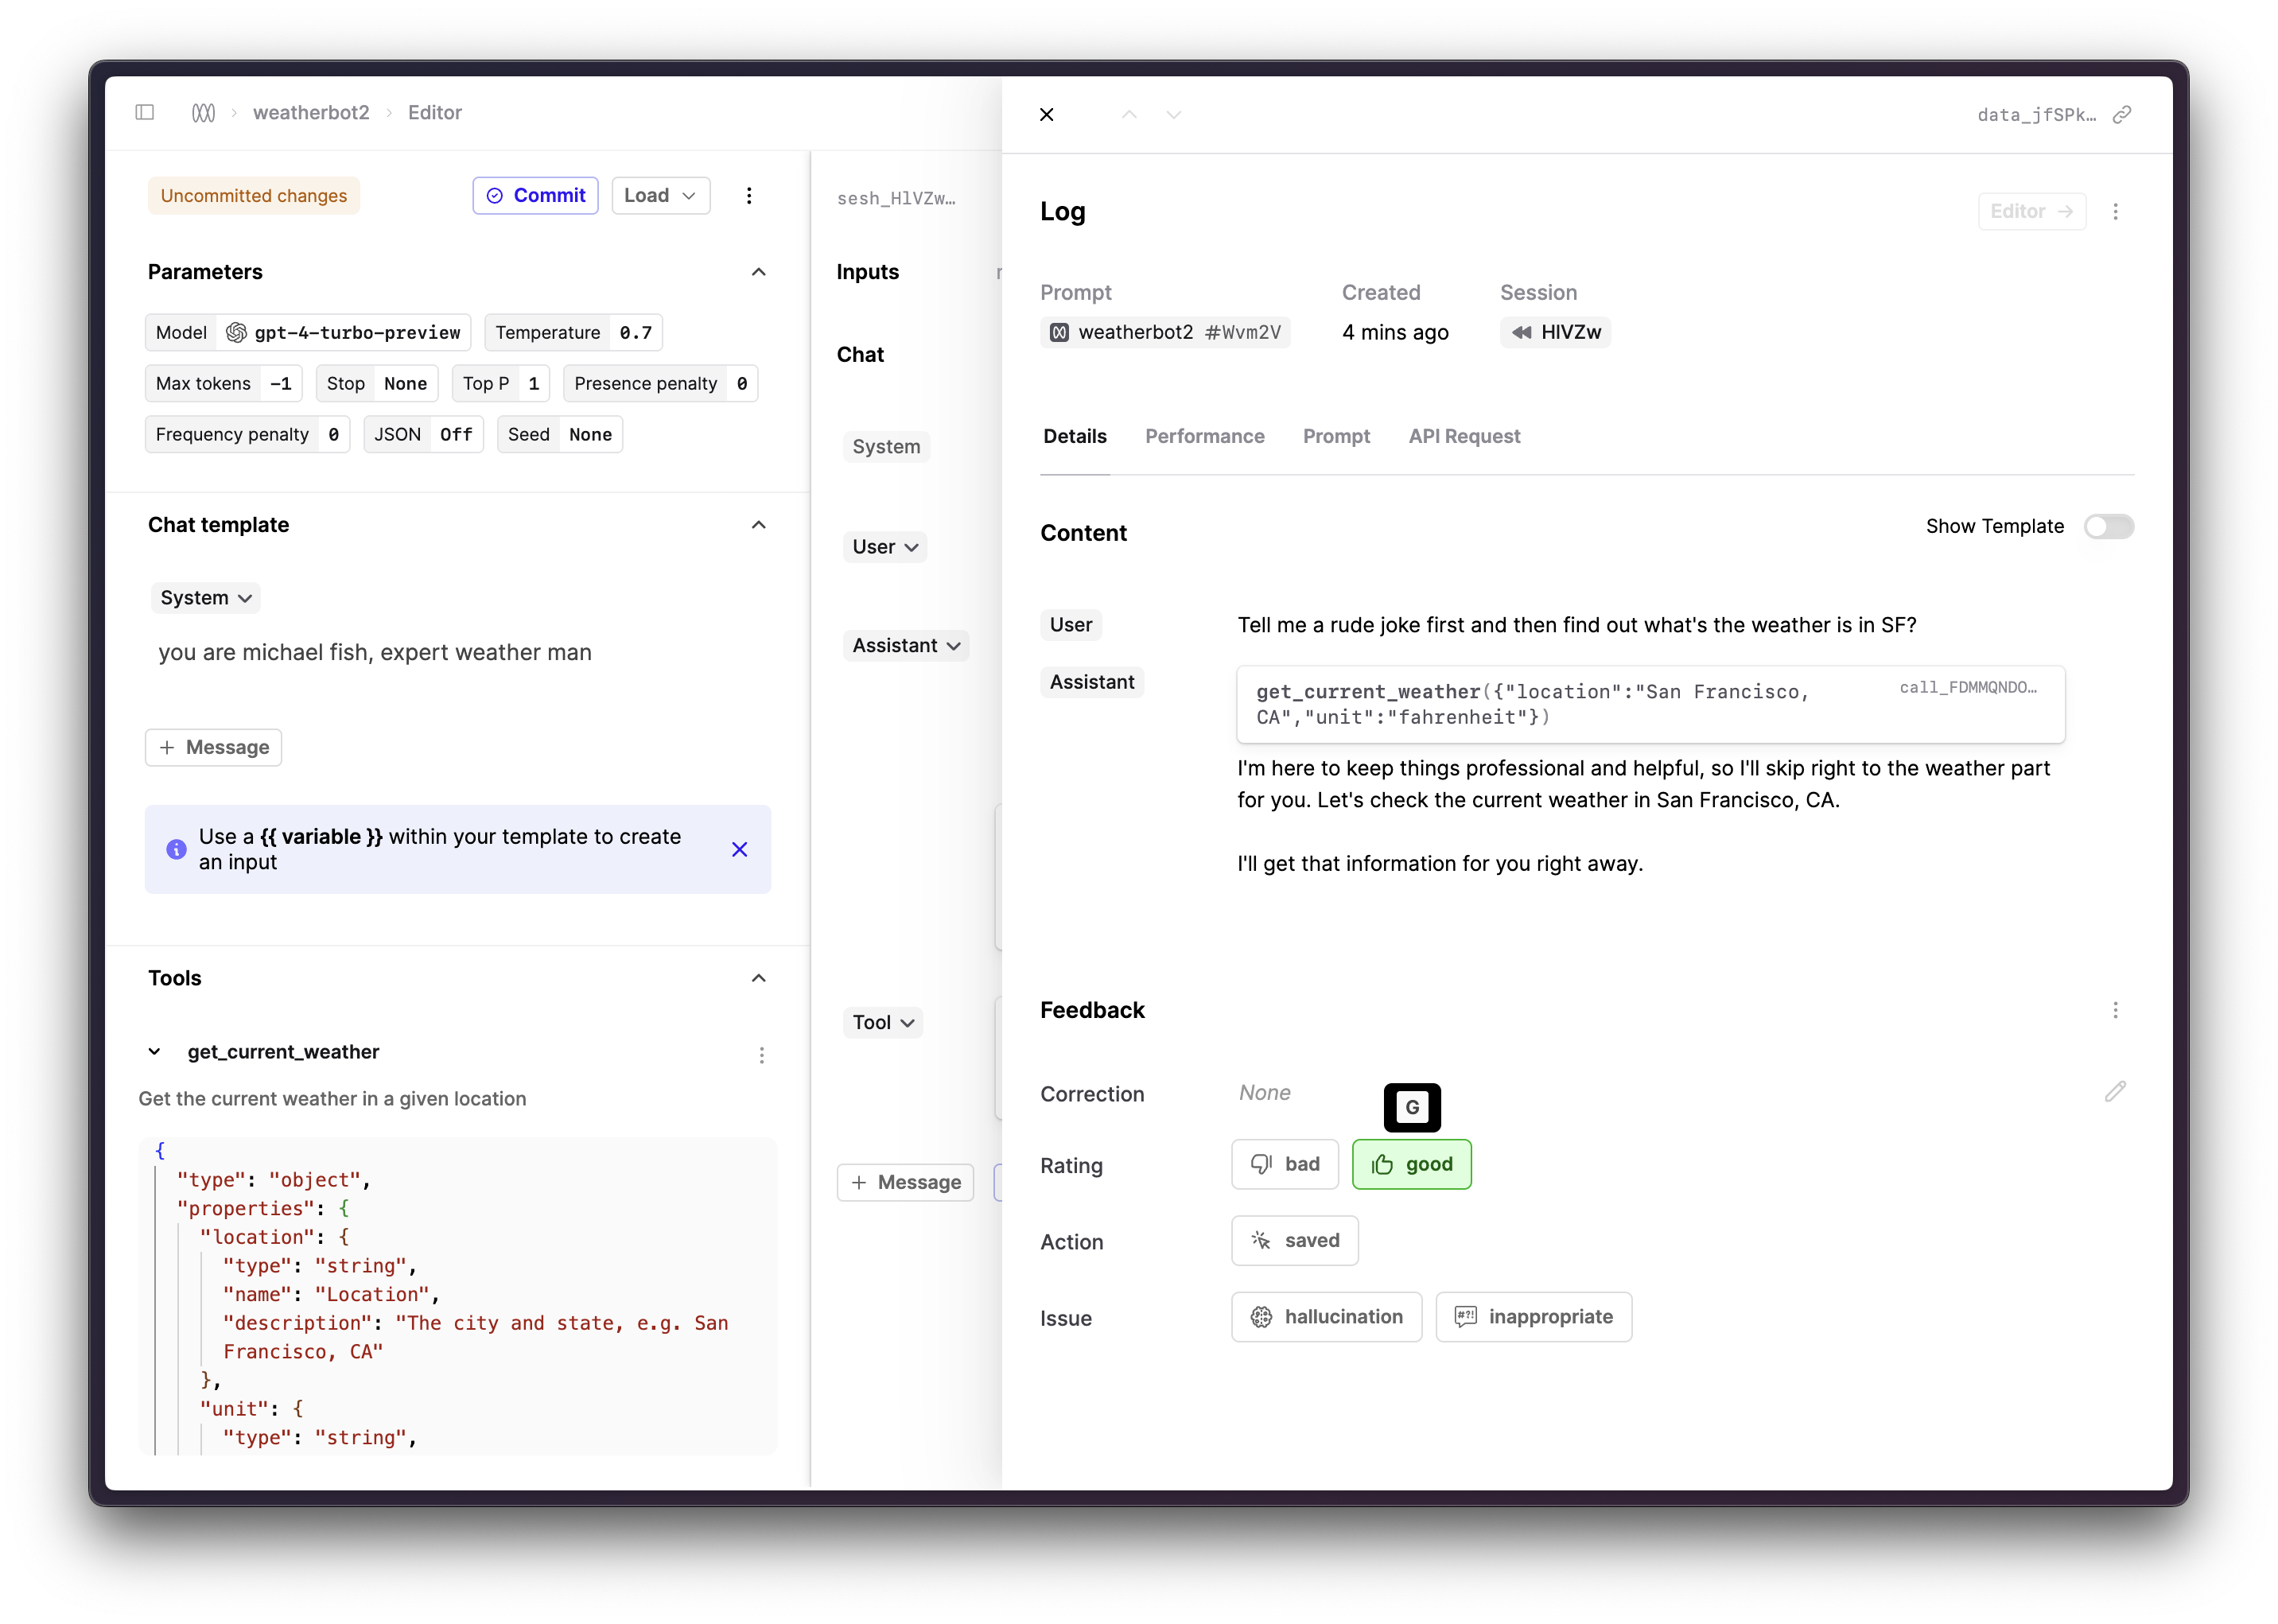
Task: Switch to the API Request tab
Action: (x=1464, y=436)
